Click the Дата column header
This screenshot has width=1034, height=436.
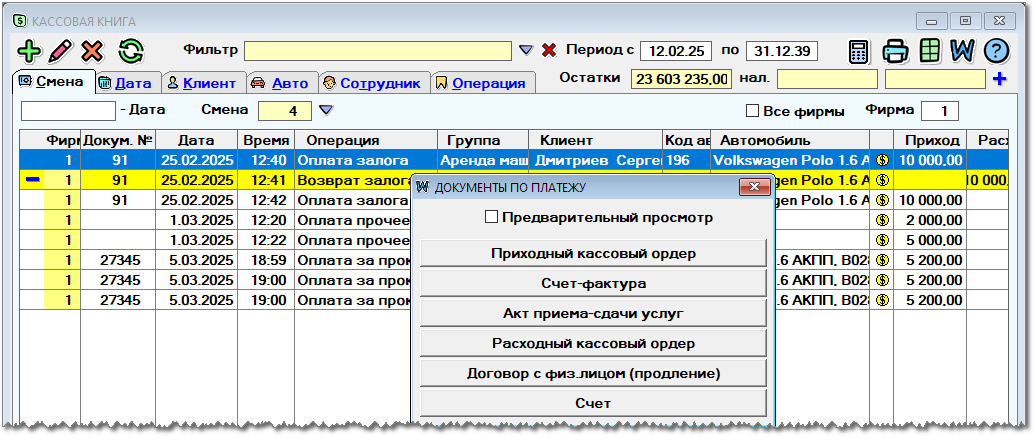pos(197,140)
